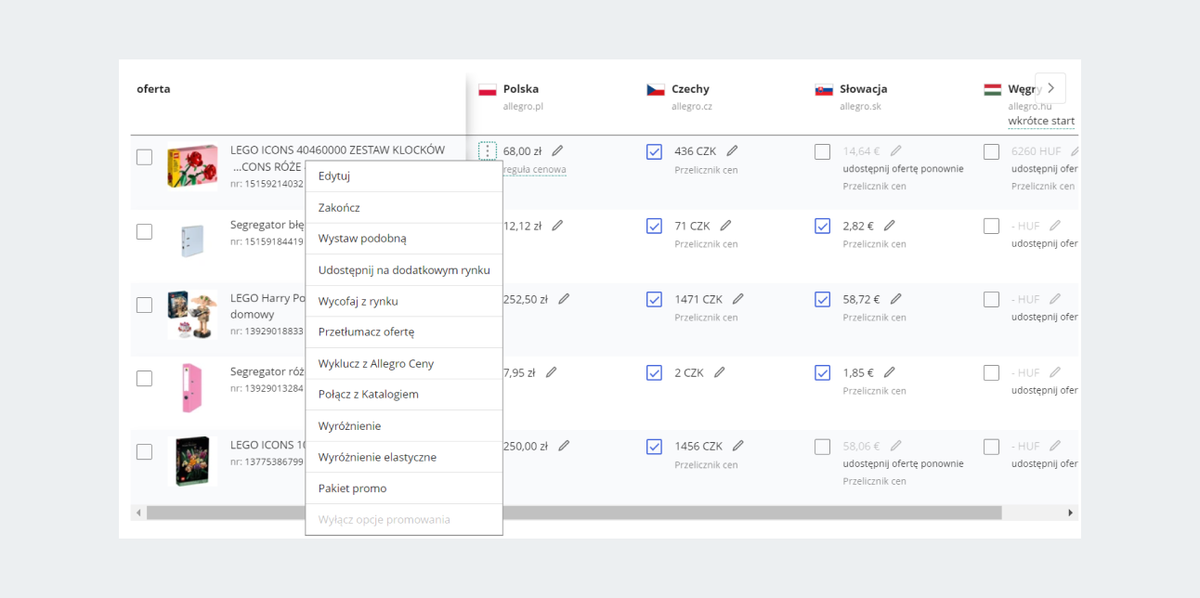Image resolution: width=1200 pixels, height=598 pixels.
Task: Edit the 250,00 zł price
Action: tap(564, 446)
